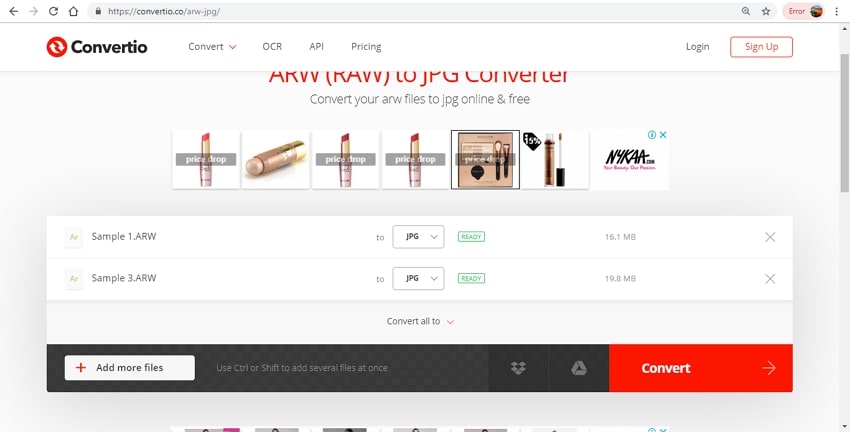Screen dimensions: 850x432
Task: Bookmark this page using the star icon
Action: pyautogui.click(x=766, y=11)
